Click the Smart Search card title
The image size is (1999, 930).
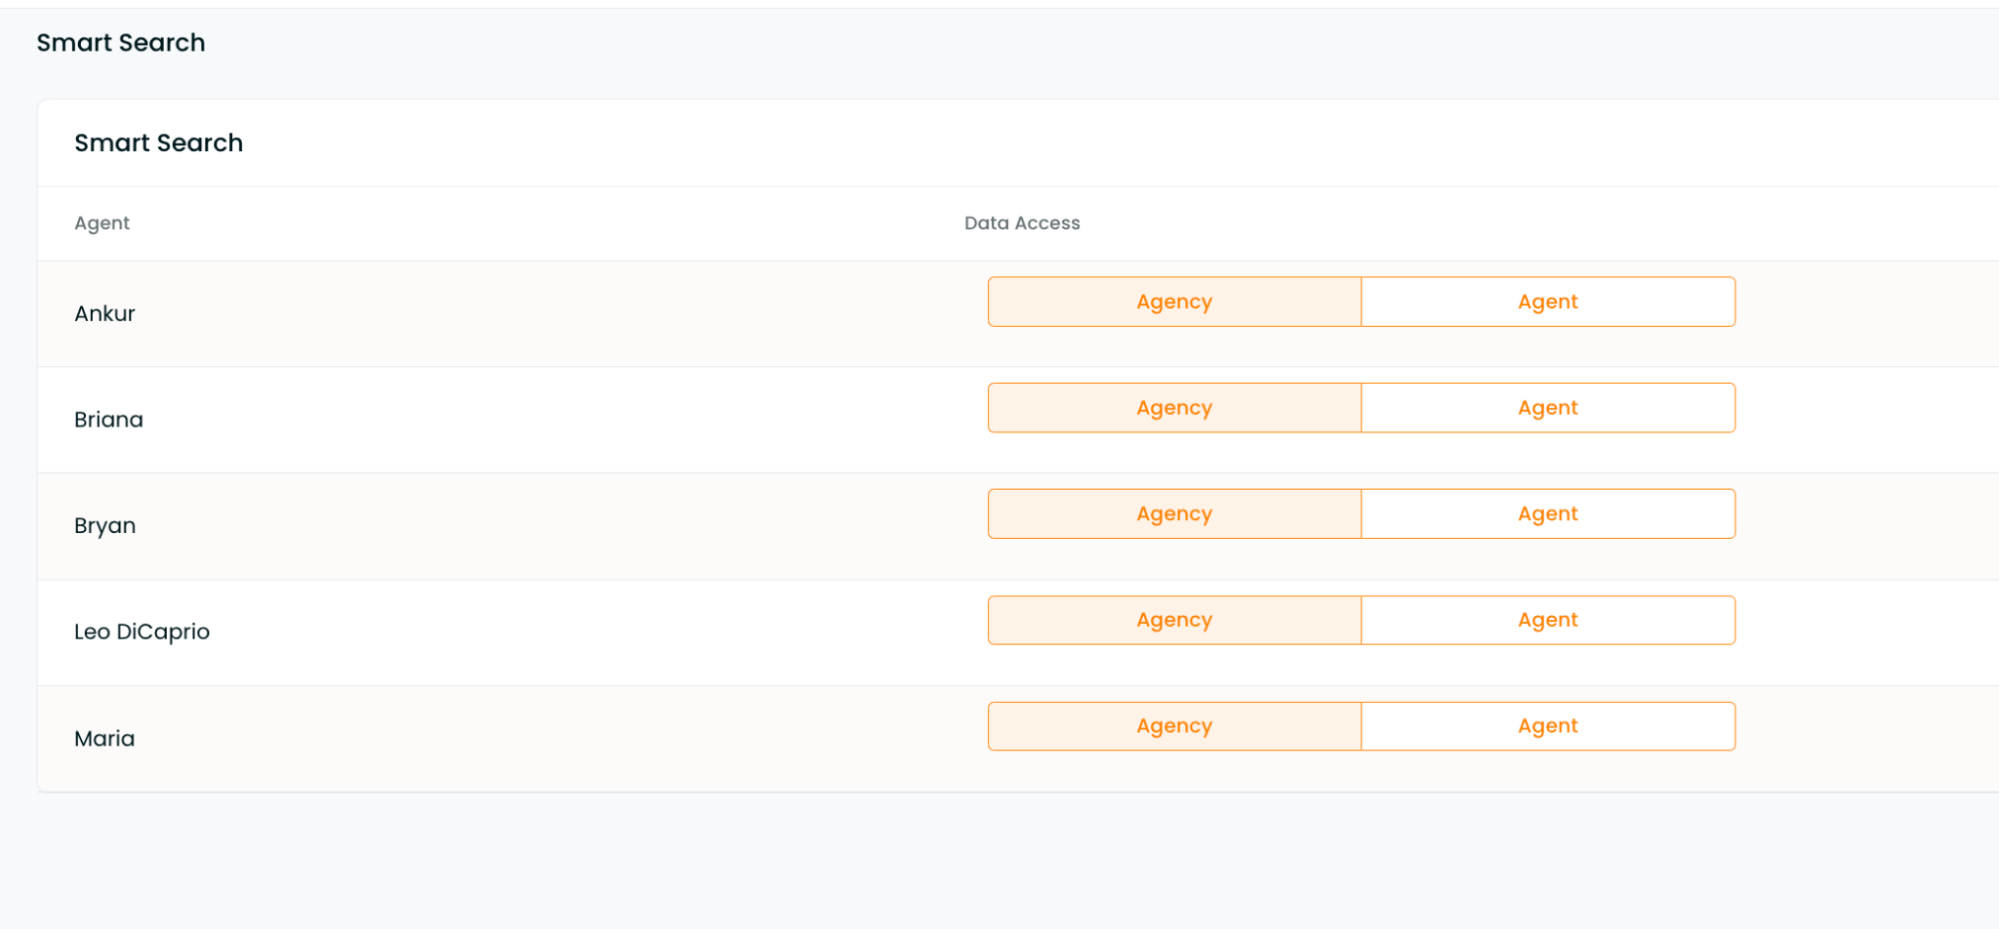click(159, 143)
